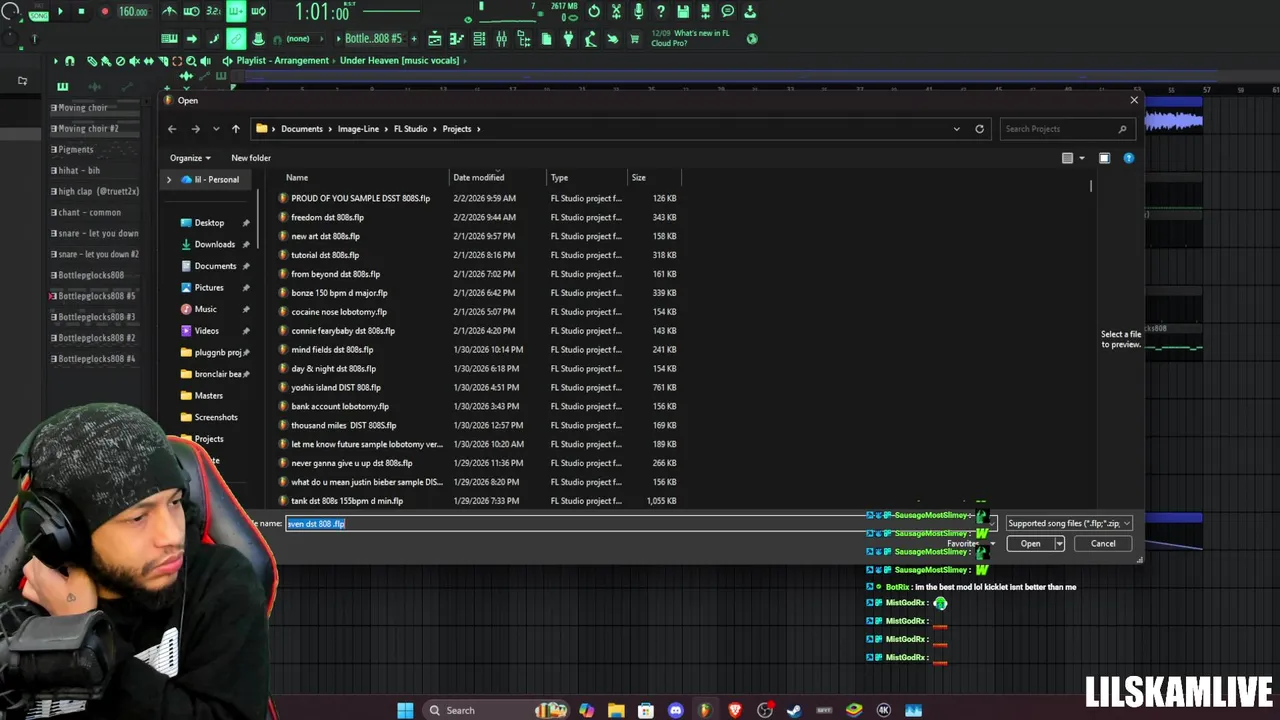Image resolution: width=1280 pixels, height=720 pixels.
Task: Click 'Playlist - Arrangement' breadcrumb
Action: tap(283, 60)
